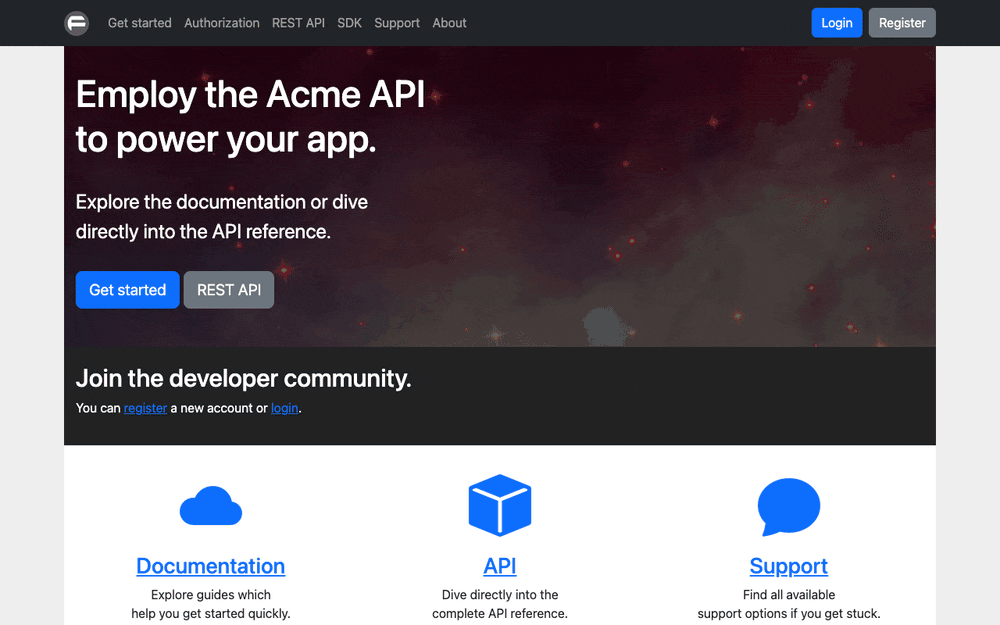Viewport: 1000px width, 625px height.
Task: Click the 'Find all available' description text
Action: tap(789, 595)
